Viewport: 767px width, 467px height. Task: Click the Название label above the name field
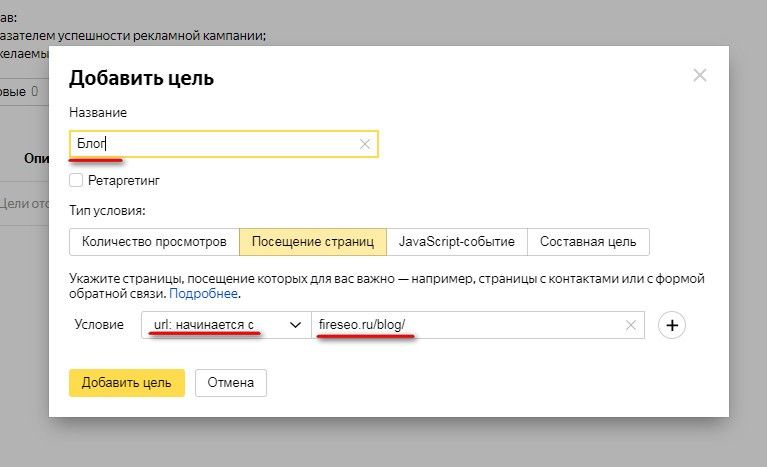pos(98,112)
